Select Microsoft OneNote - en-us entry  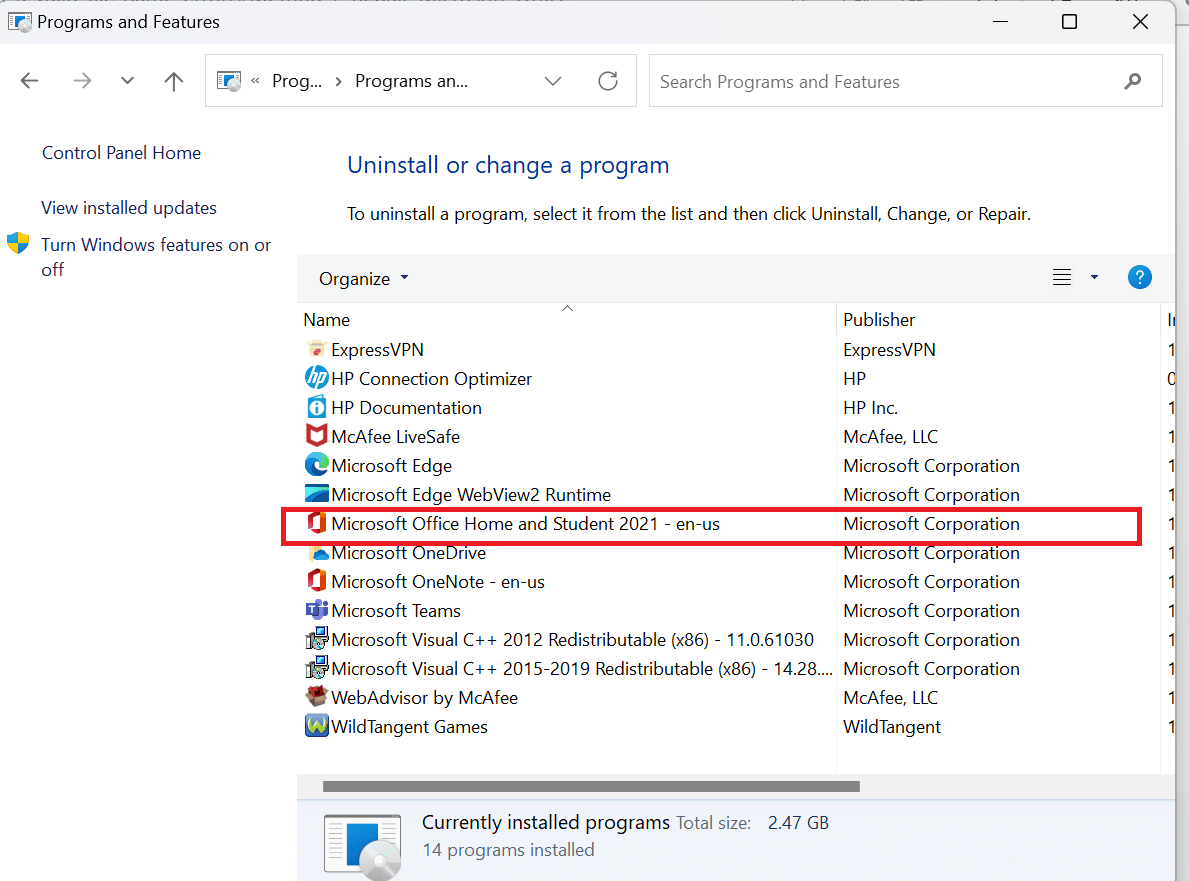[438, 582]
